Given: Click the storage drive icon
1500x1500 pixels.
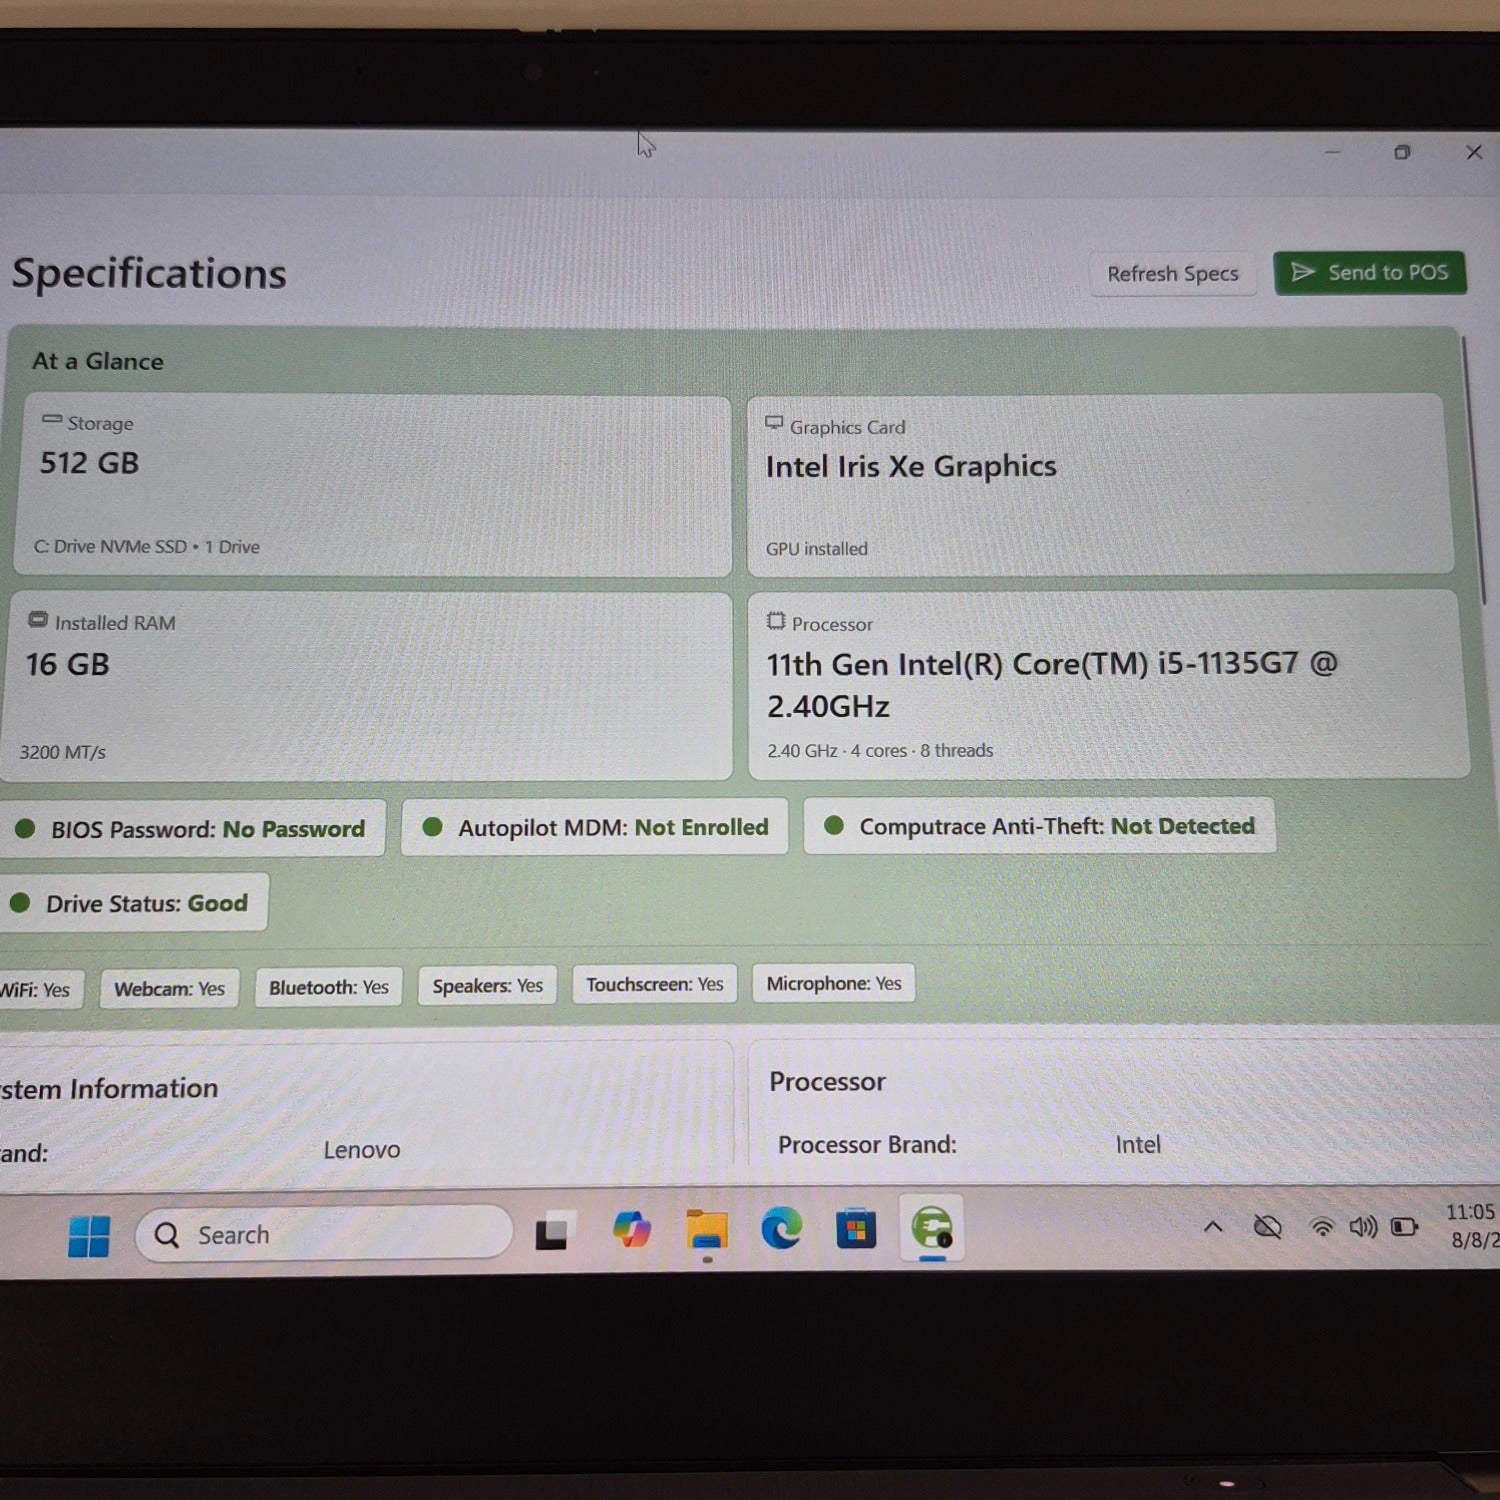Looking at the screenshot, I should (52, 421).
